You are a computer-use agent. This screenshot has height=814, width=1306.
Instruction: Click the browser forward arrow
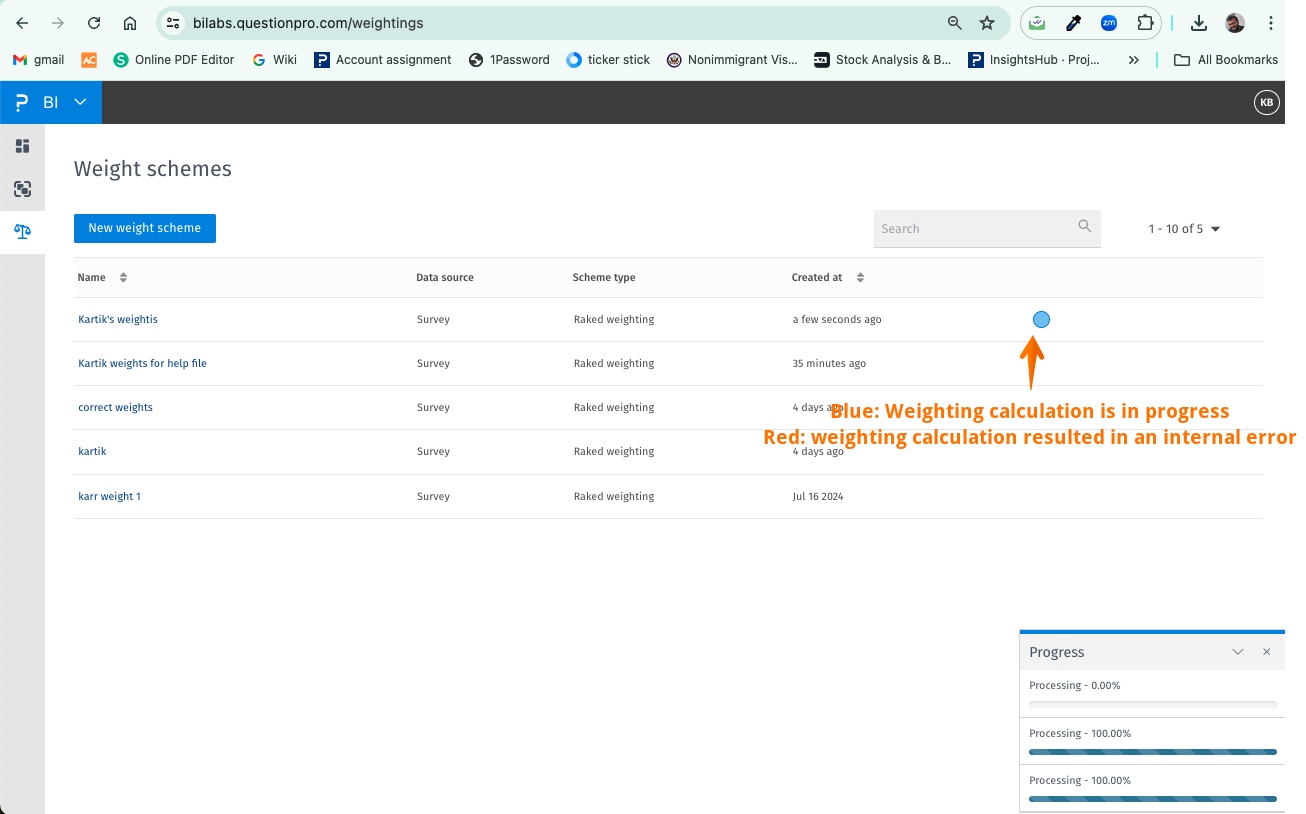click(58, 23)
